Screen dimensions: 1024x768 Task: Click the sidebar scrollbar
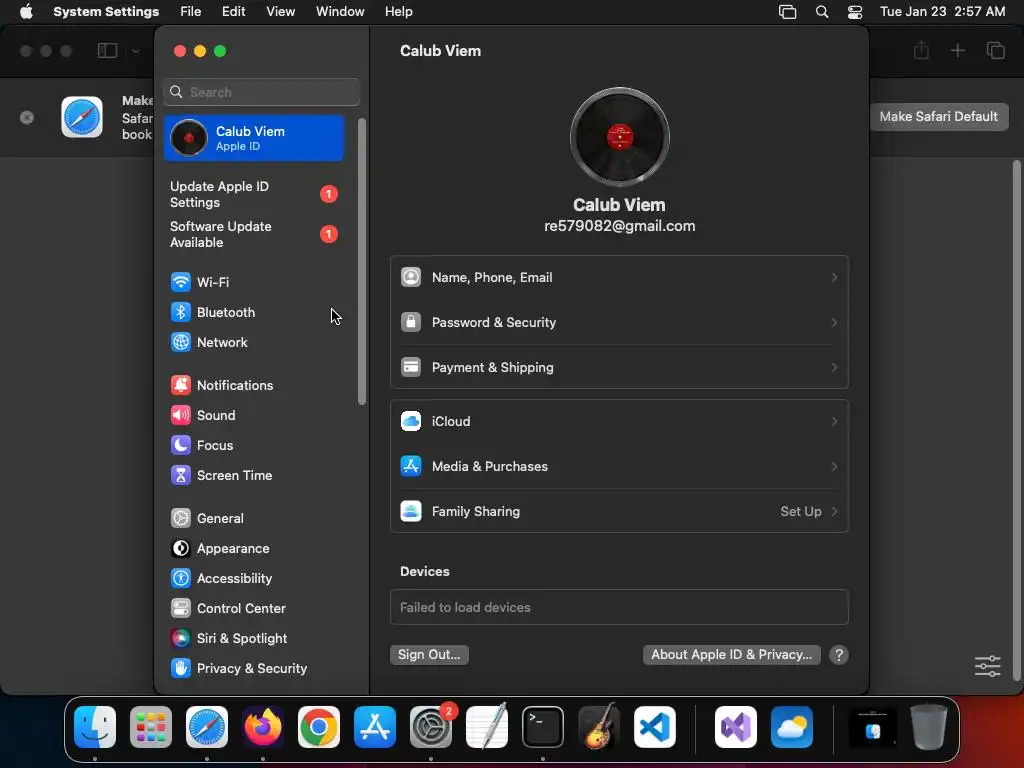(362, 261)
